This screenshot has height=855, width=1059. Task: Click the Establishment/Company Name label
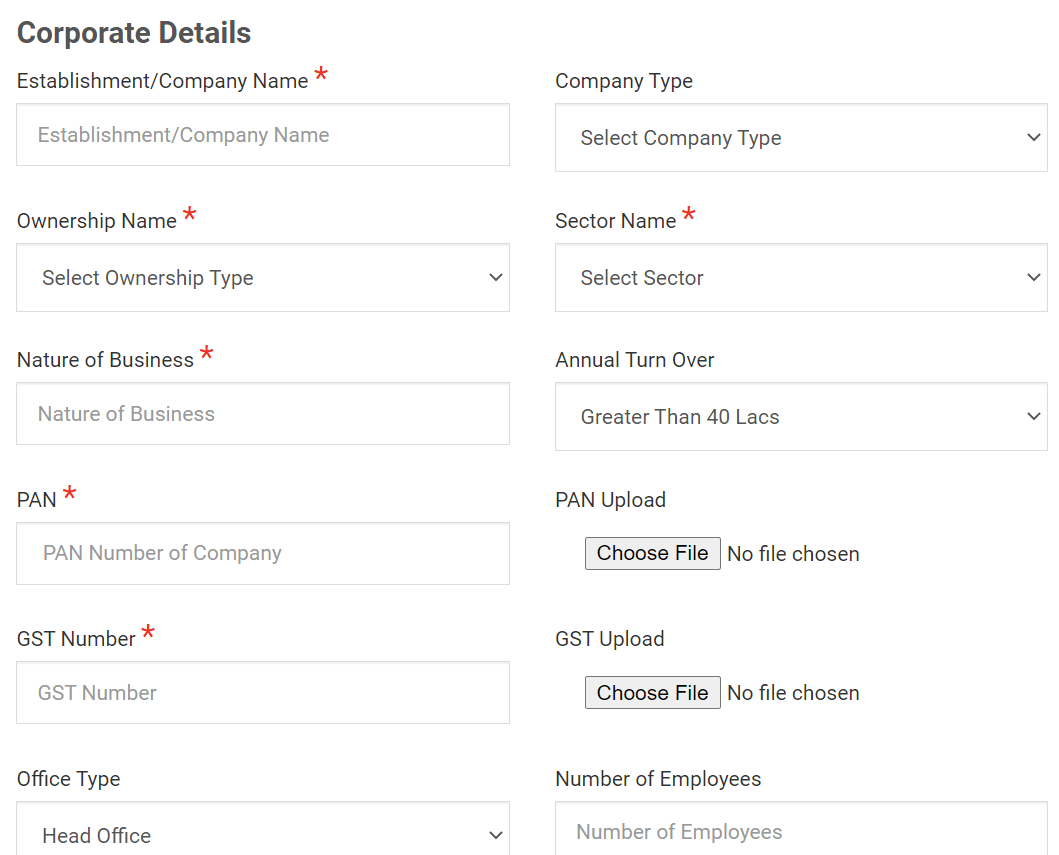(162, 82)
